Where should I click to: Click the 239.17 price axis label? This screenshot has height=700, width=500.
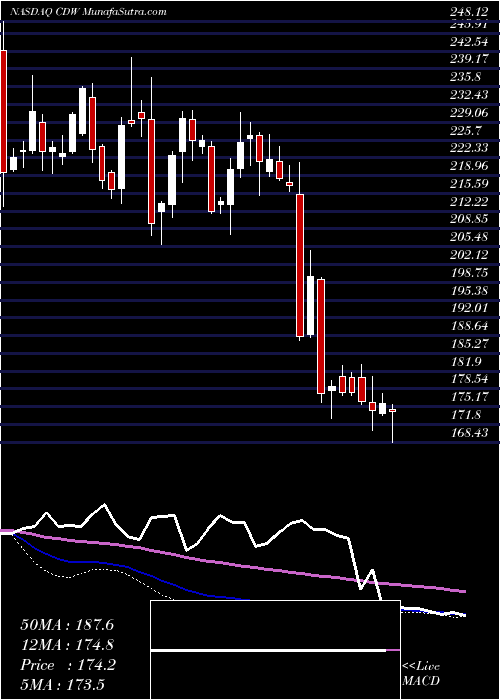pos(468,59)
